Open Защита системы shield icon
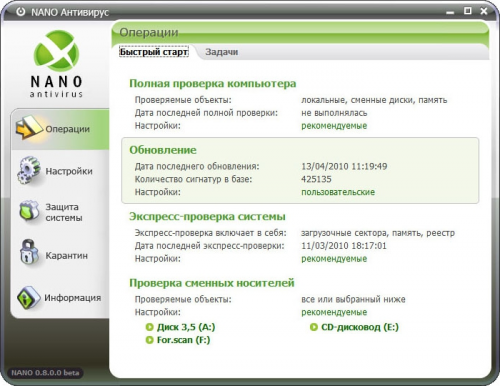Viewport: 500px width, 386px height. coord(29,211)
